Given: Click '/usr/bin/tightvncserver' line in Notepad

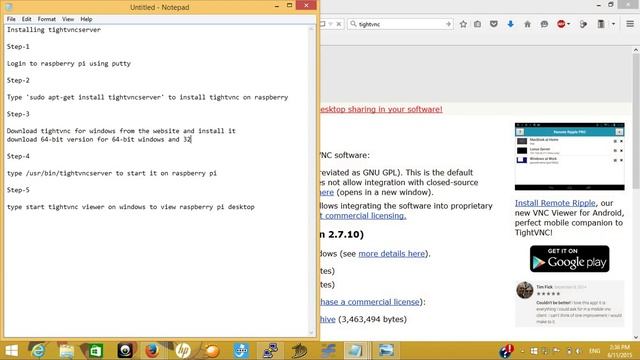Looking at the screenshot, I should pyautogui.click(x=112, y=173).
